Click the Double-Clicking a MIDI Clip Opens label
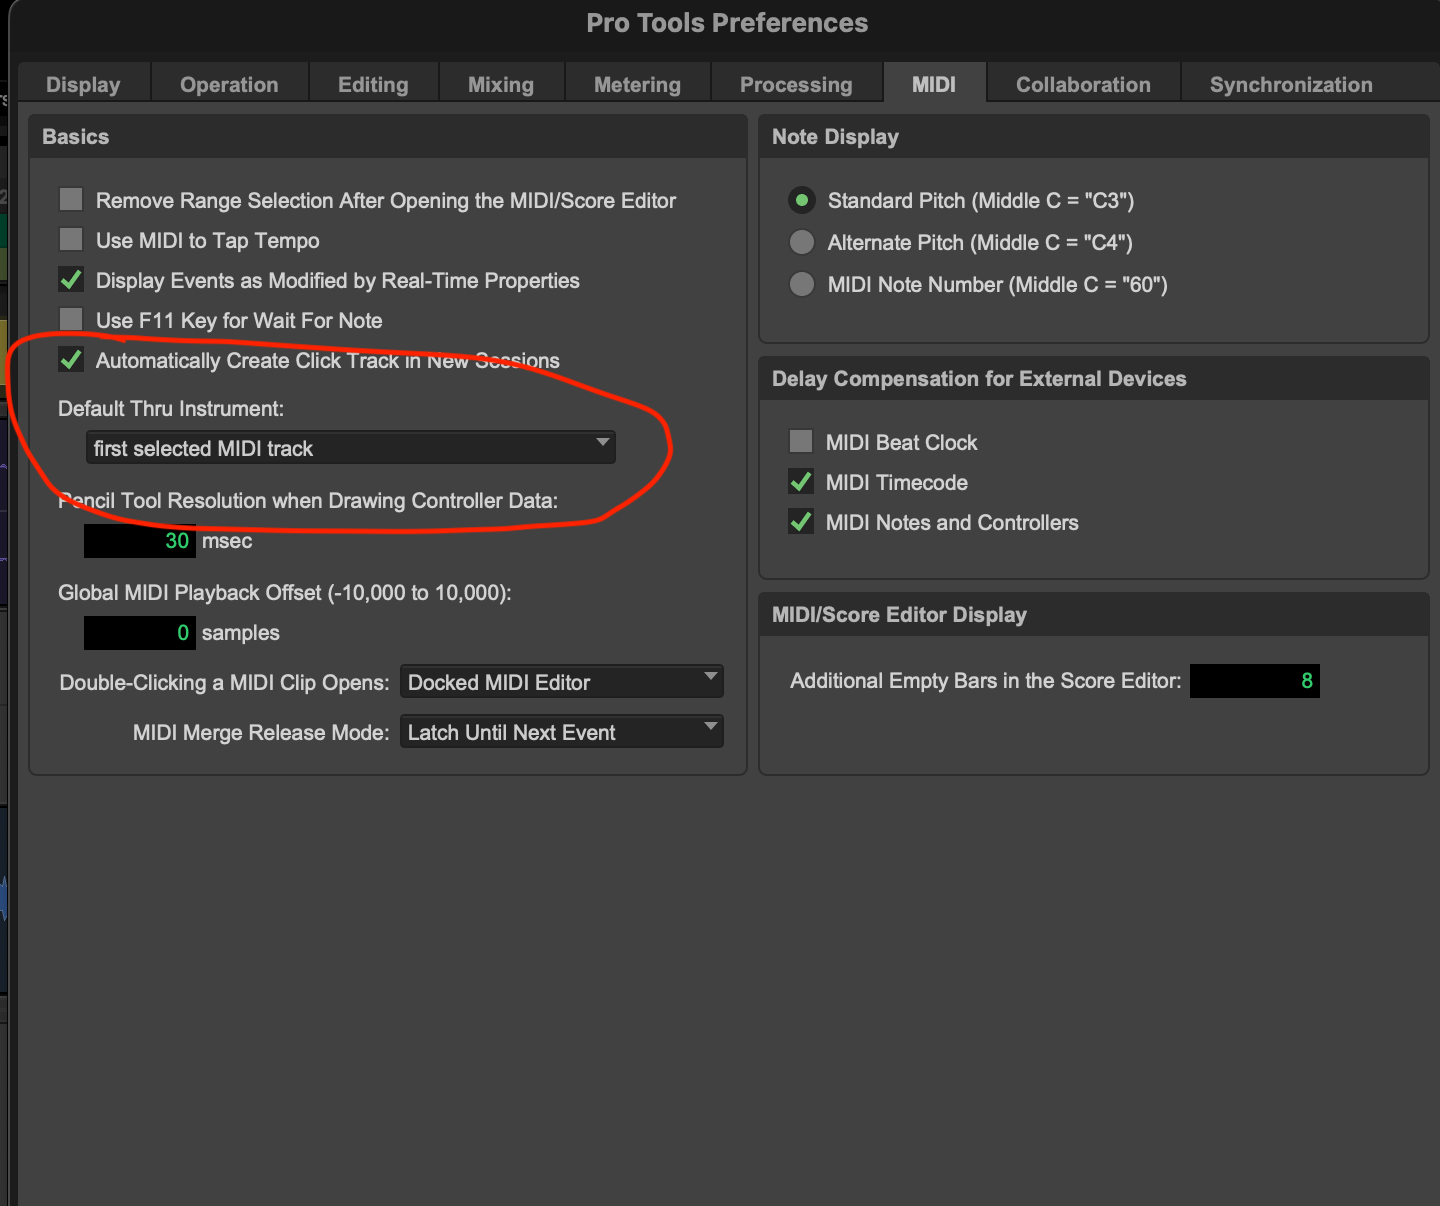Viewport: 1440px width, 1206px height. click(x=224, y=683)
